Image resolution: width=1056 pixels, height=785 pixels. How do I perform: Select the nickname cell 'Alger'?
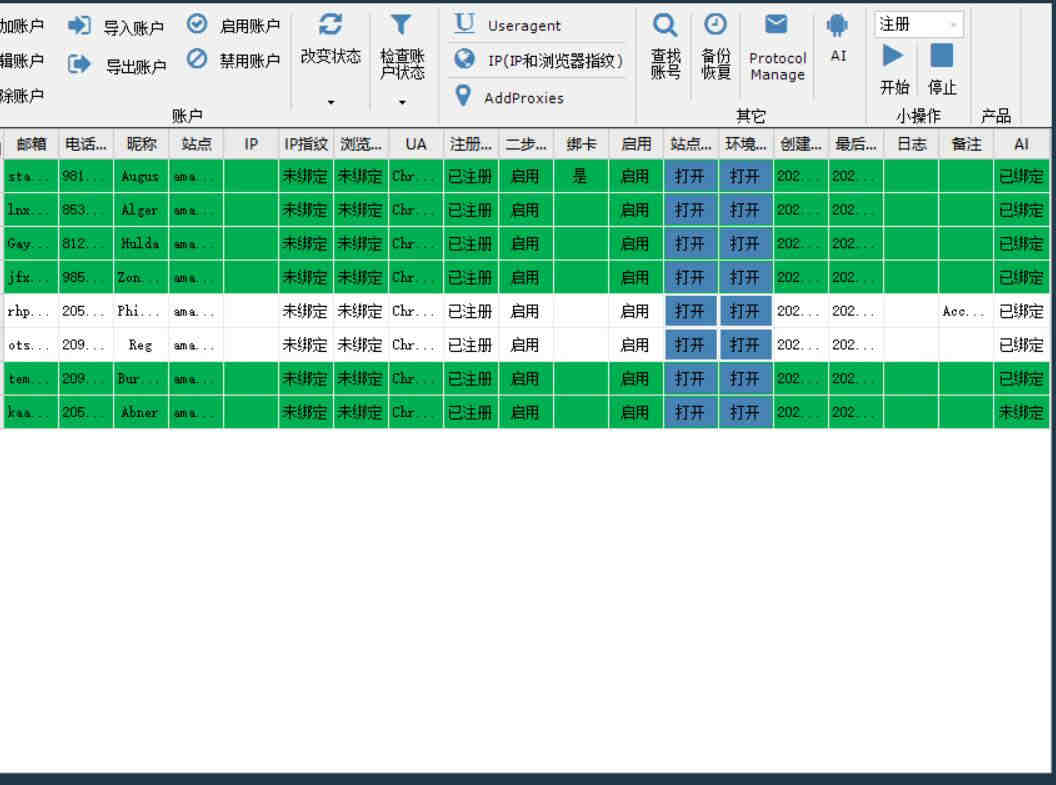click(141, 210)
